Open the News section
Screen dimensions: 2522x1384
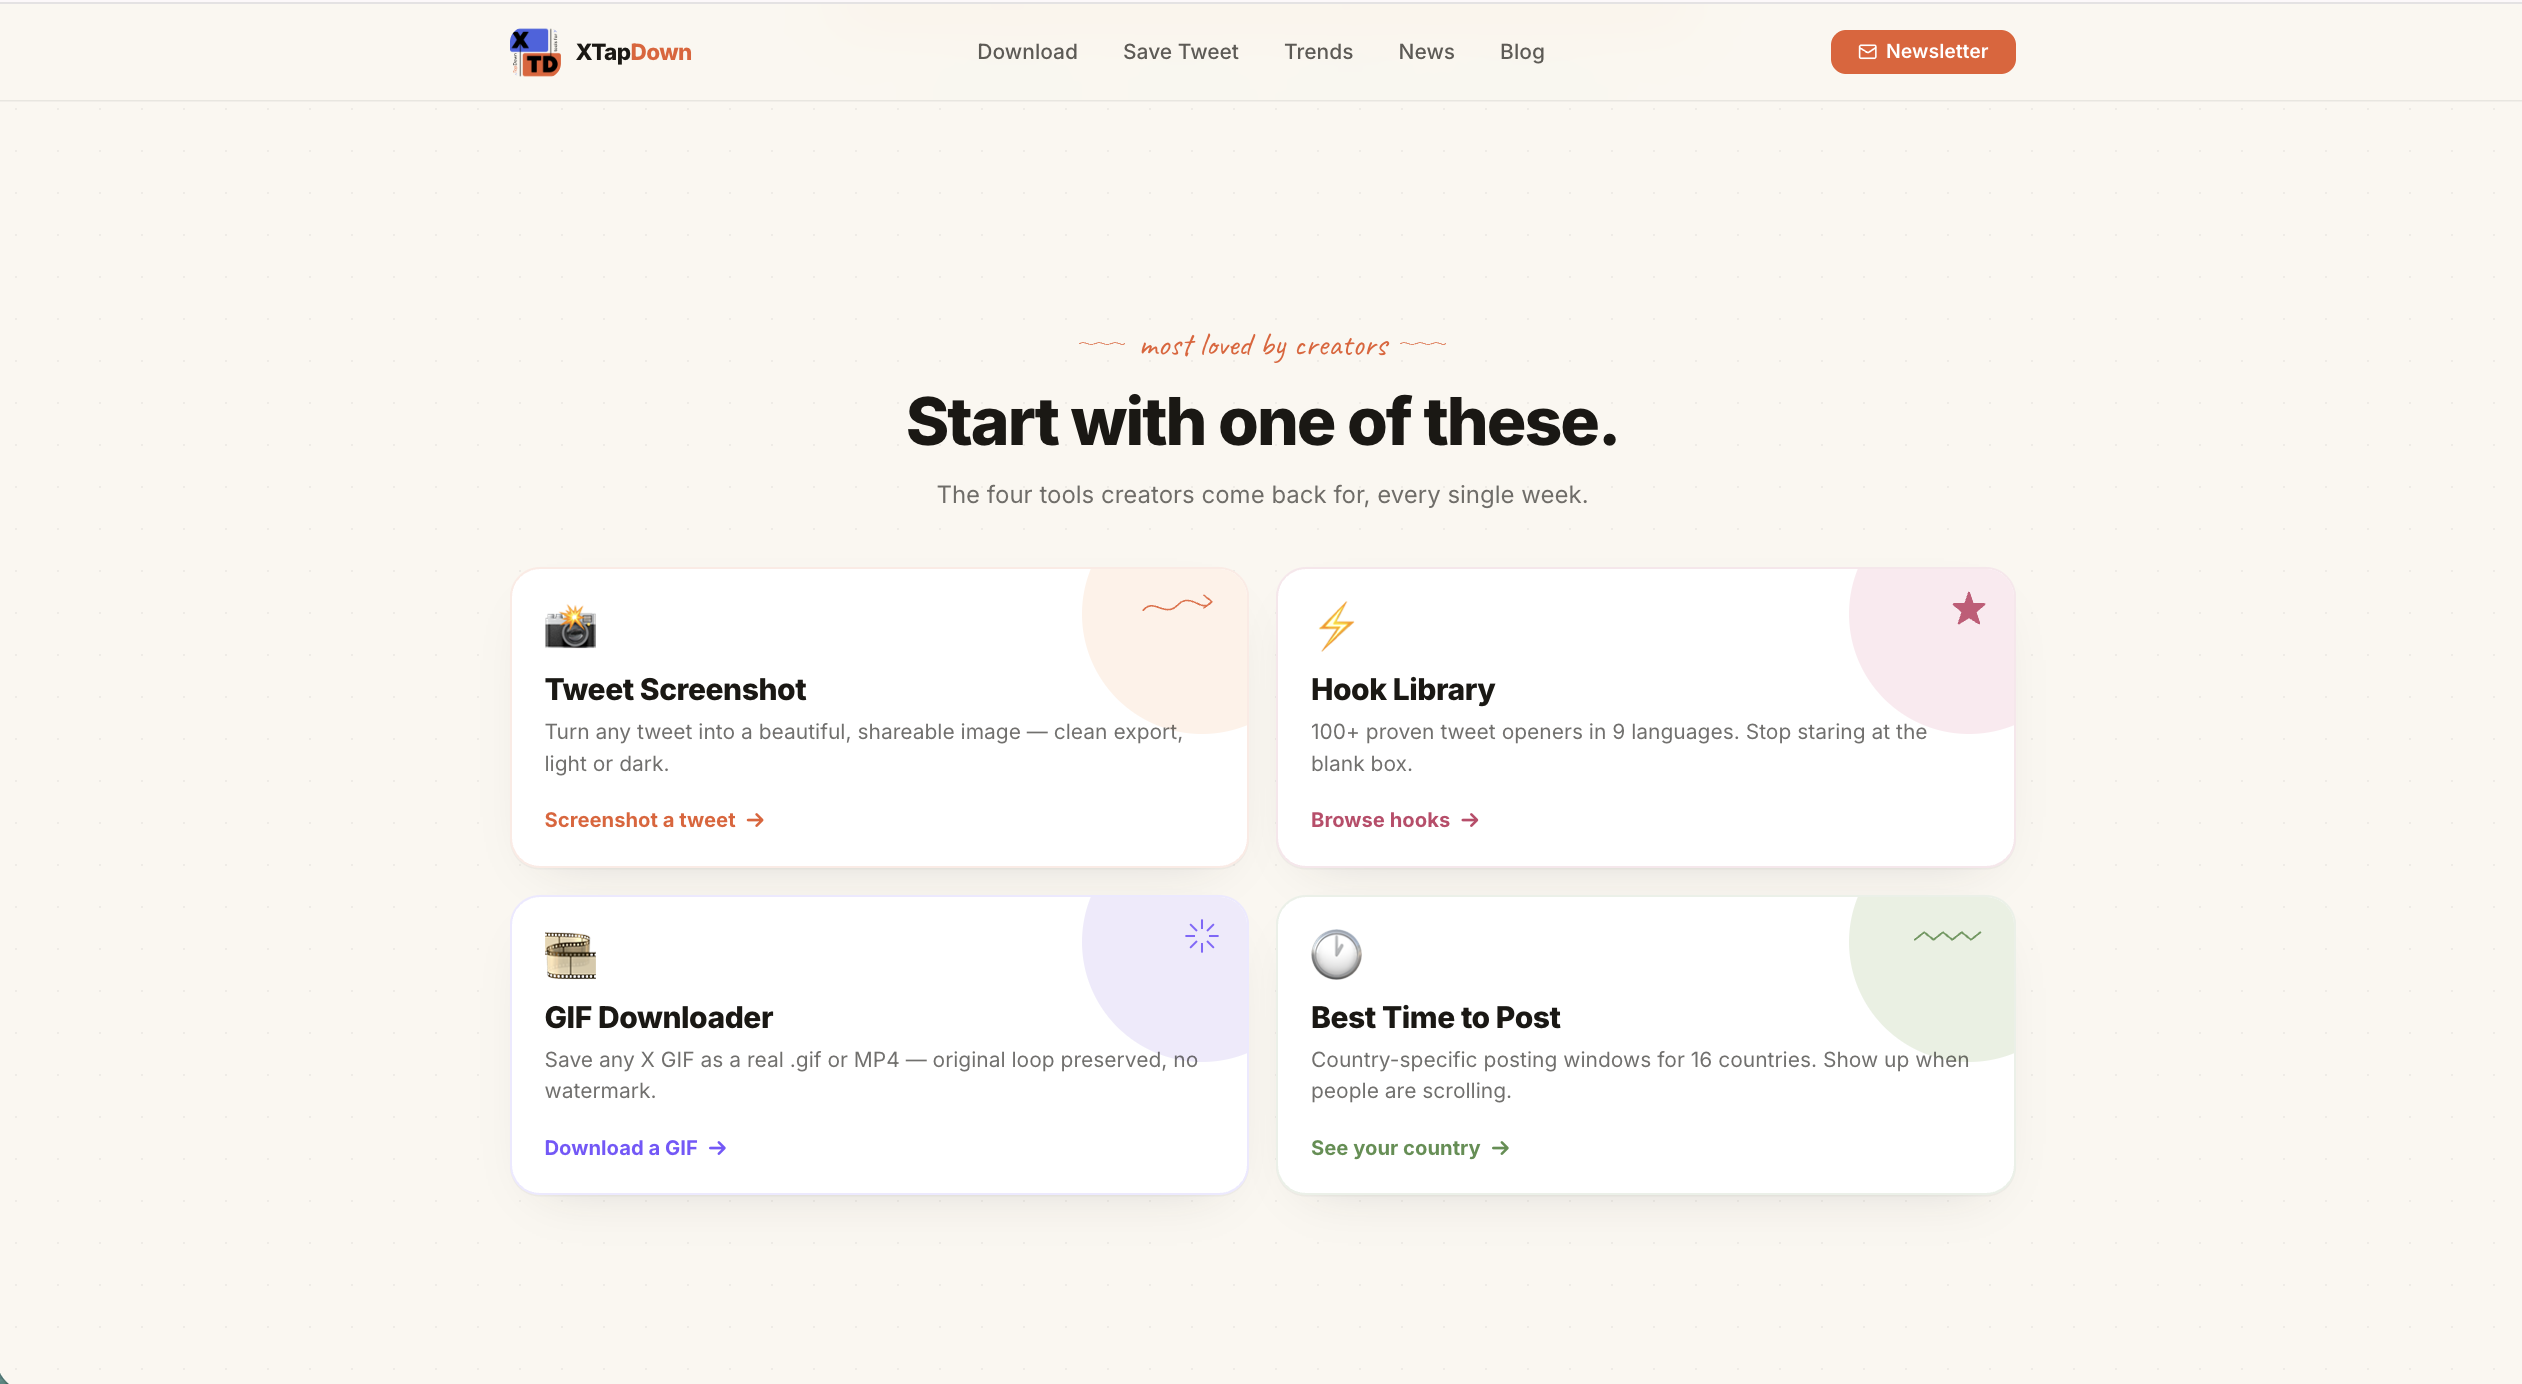[1426, 52]
